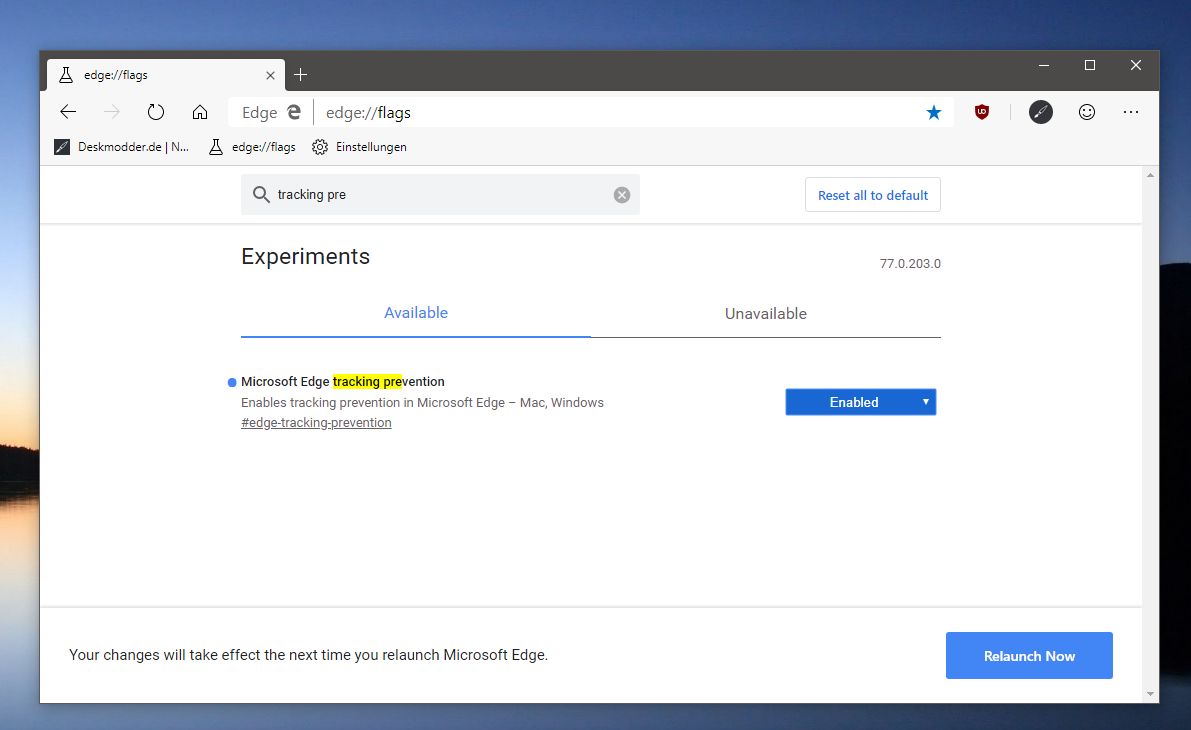This screenshot has width=1191, height=730.
Task: Send feedback with the smiley icon
Action: point(1087,112)
